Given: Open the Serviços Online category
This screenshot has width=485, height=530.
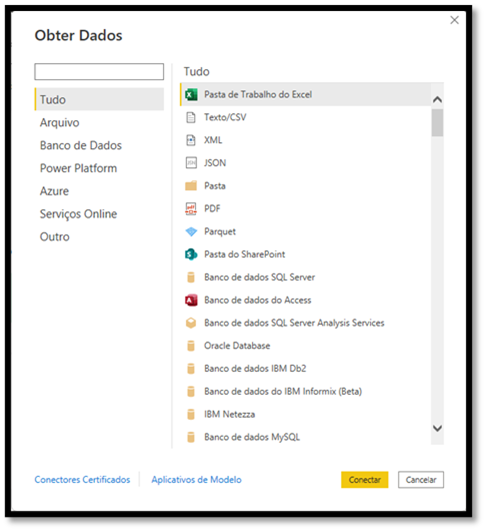Looking at the screenshot, I should 78,214.
